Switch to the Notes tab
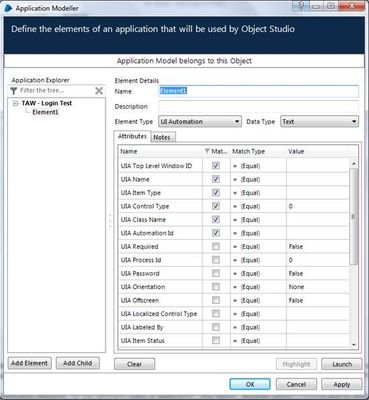This screenshot has height=400, width=369. point(162,137)
